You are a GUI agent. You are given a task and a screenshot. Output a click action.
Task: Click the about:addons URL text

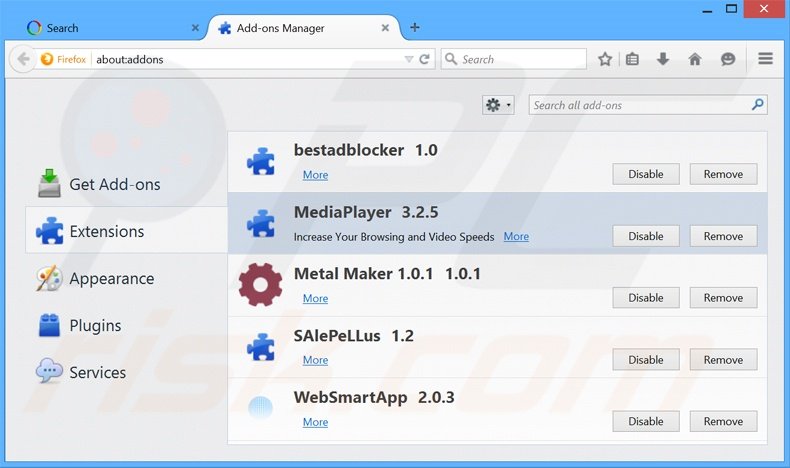pos(130,59)
